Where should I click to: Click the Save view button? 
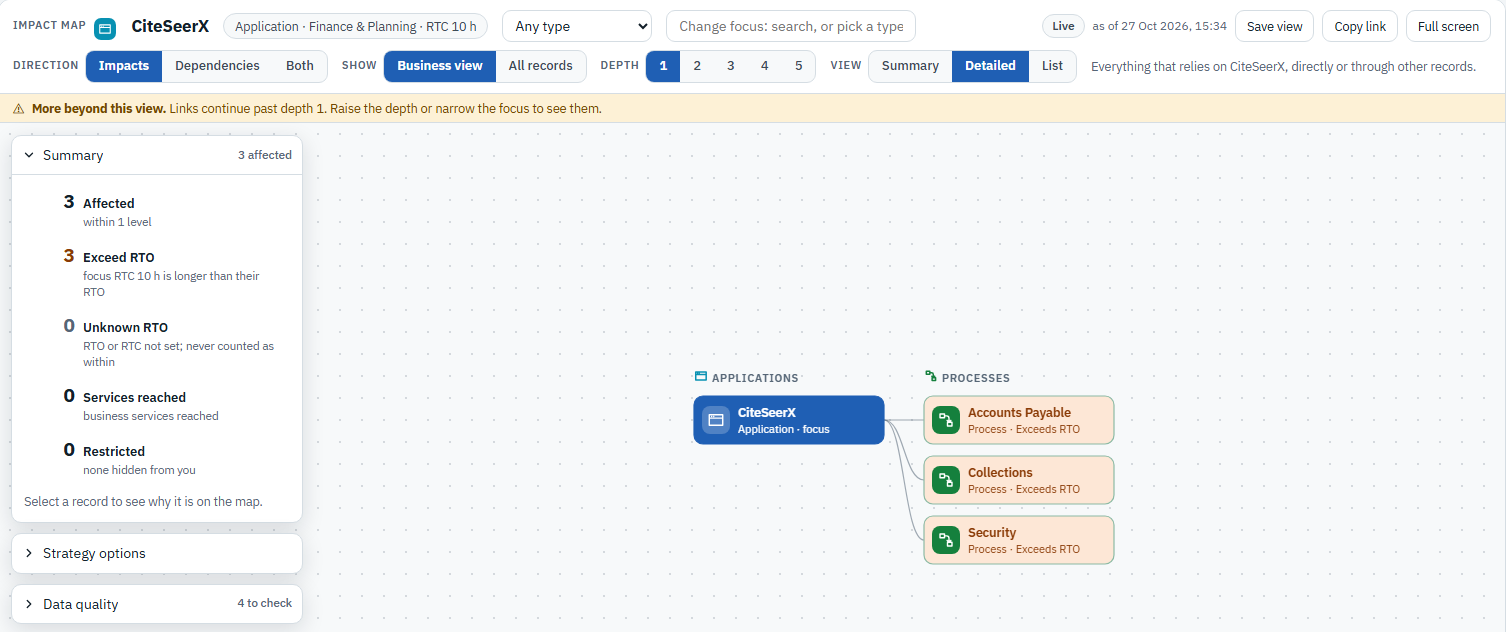click(x=1275, y=26)
